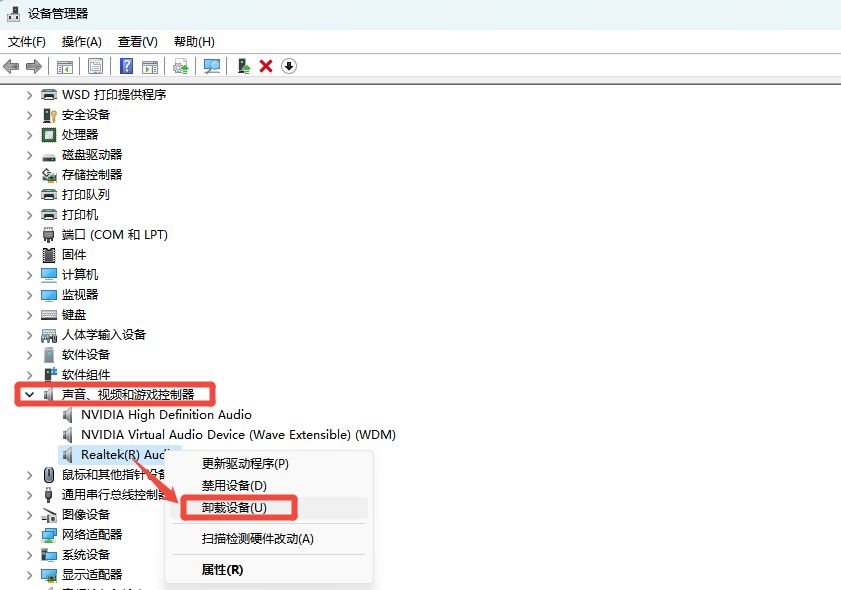The height and width of the screenshot is (590, 841).
Task: Click the 键盘 keyboard icon
Action: (x=49, y=315)
